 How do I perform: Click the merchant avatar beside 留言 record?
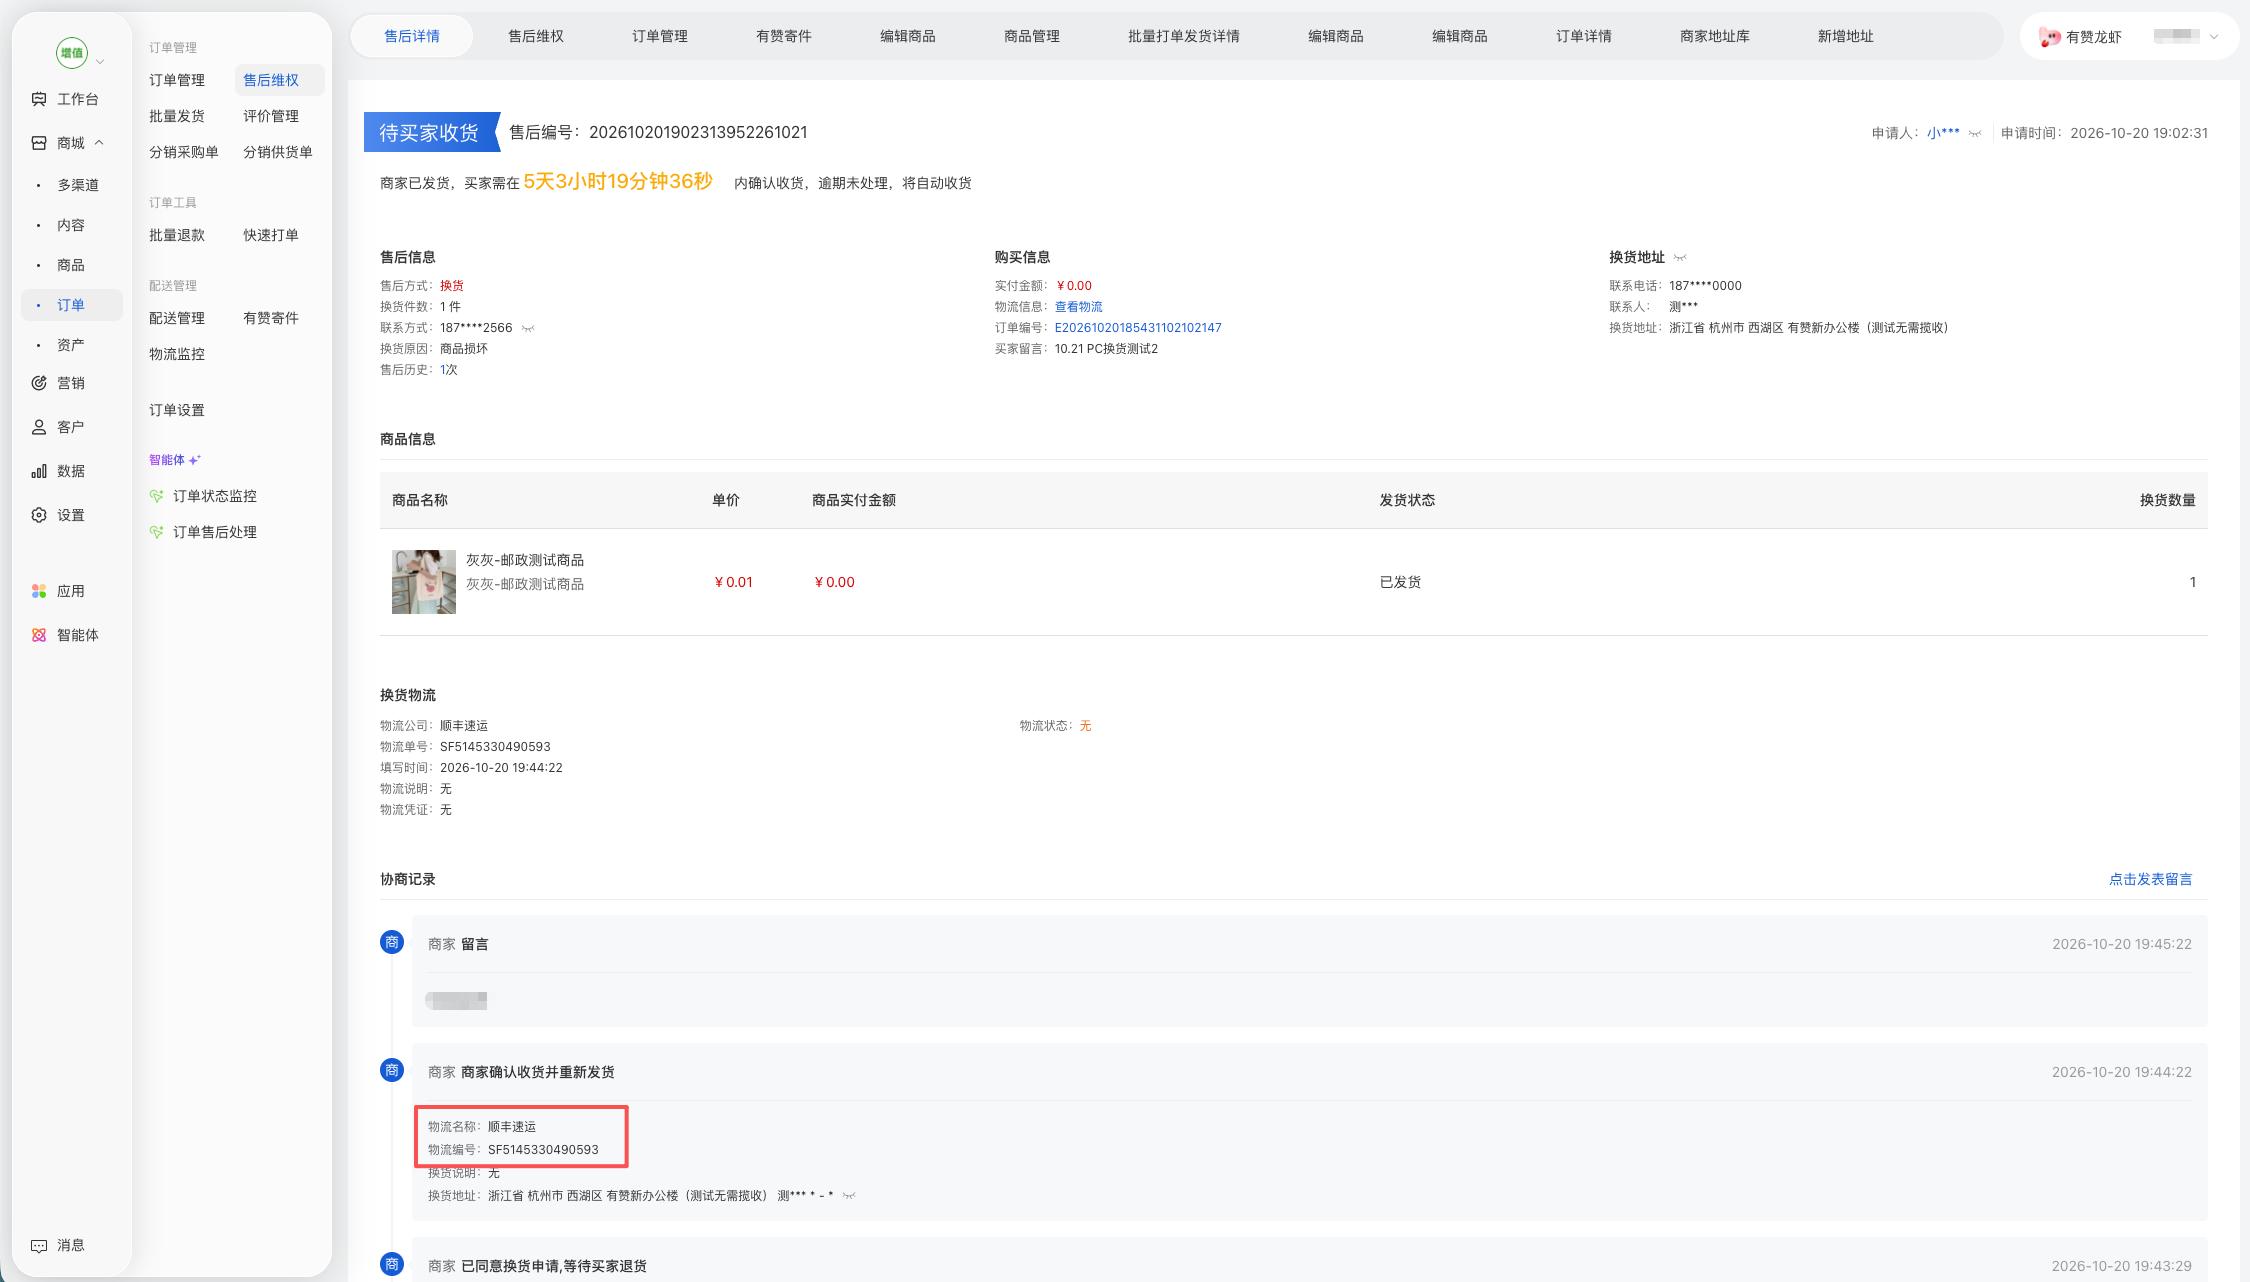392,942
